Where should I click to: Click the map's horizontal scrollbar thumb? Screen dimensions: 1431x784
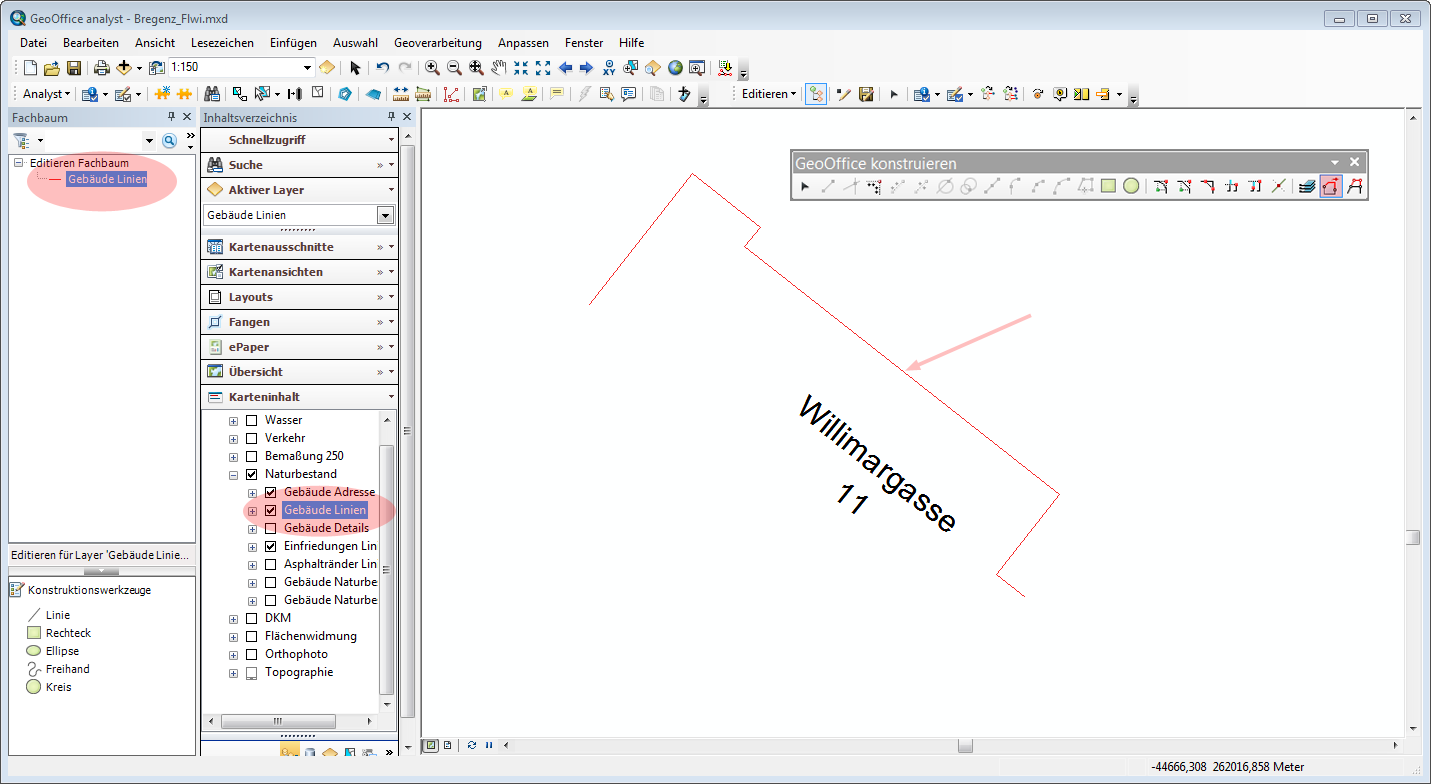(x=964, y=745)
